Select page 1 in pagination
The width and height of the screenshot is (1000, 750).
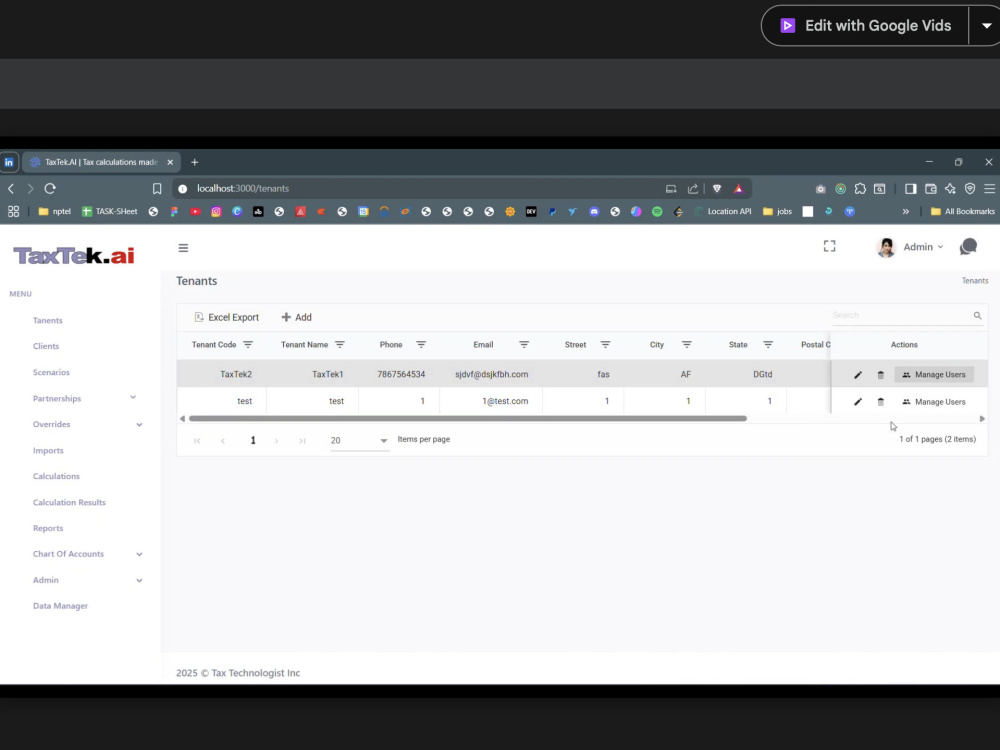[253, 440]
